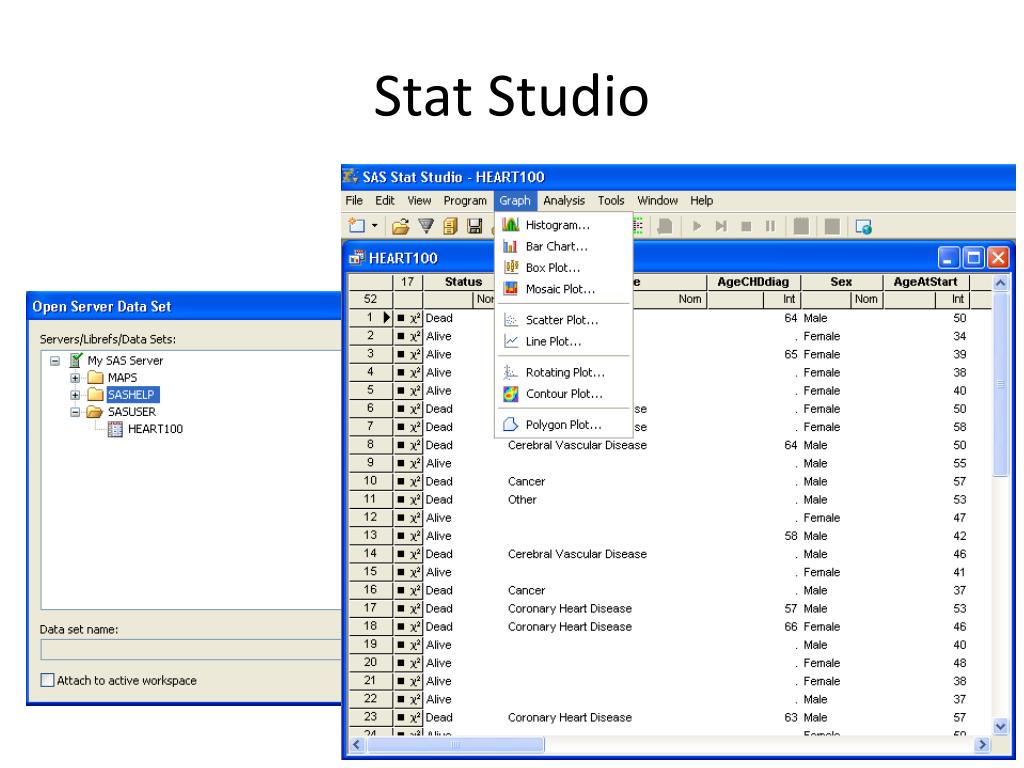Toggle the marker square in row 22
This screenshot has width=1024, height=768.
click(x=400, y=699)
